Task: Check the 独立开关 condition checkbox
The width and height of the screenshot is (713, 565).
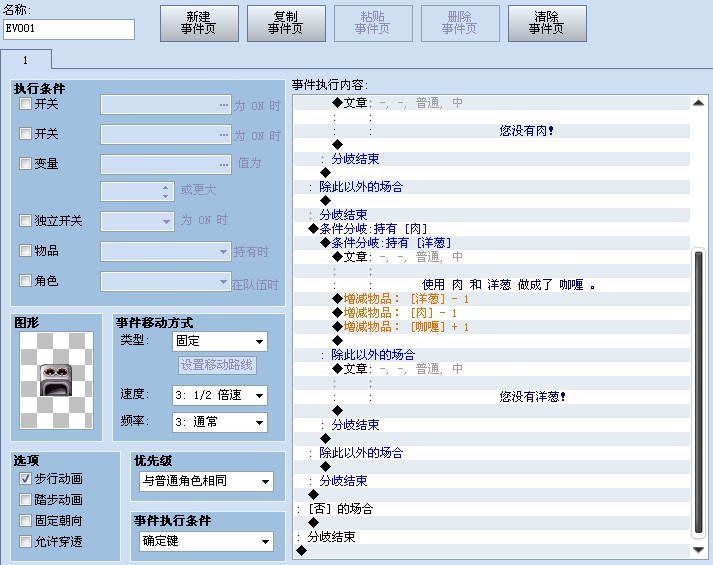Action: coord(25,220)
